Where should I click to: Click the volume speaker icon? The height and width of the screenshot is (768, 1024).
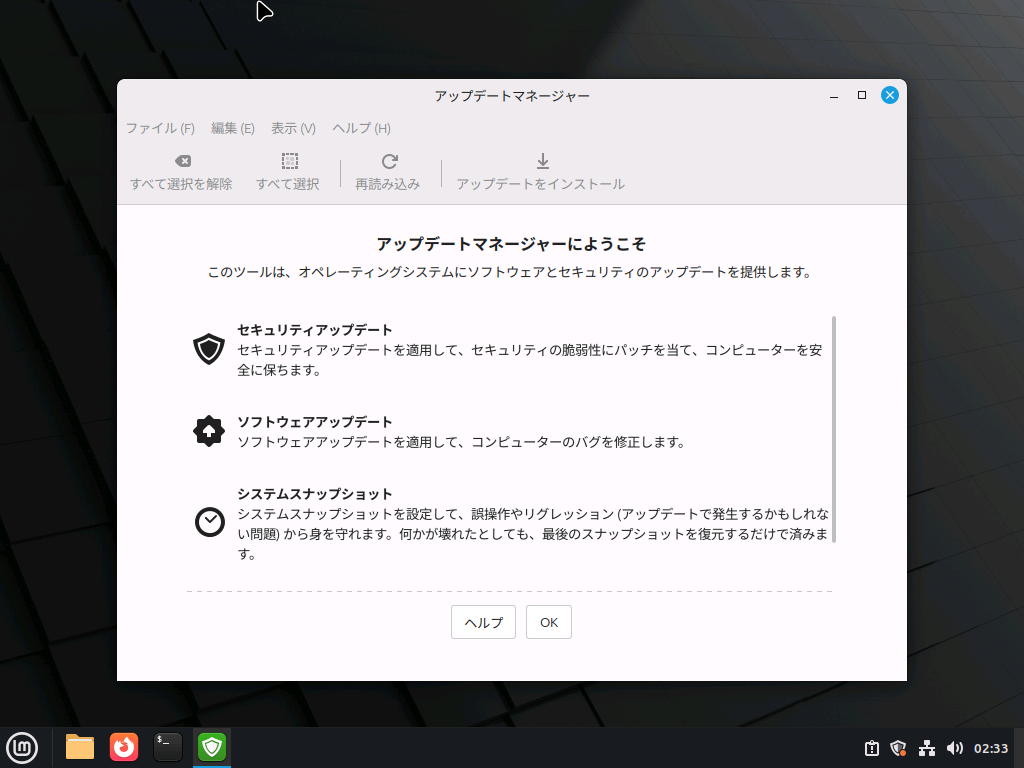pyautogui.click(x=955, y=747)
